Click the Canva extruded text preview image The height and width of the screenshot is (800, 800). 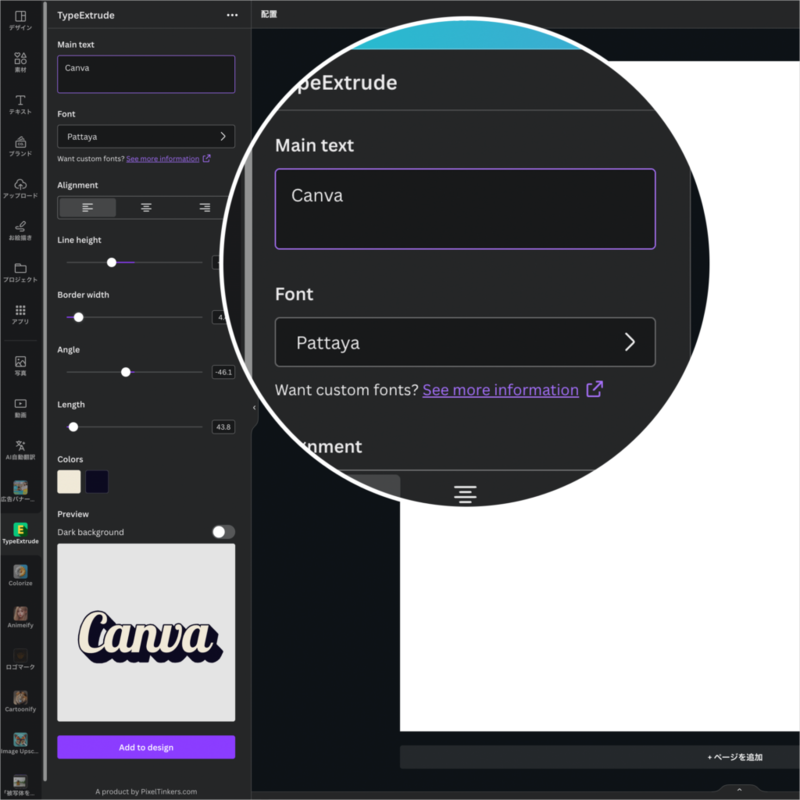(146, 633)
